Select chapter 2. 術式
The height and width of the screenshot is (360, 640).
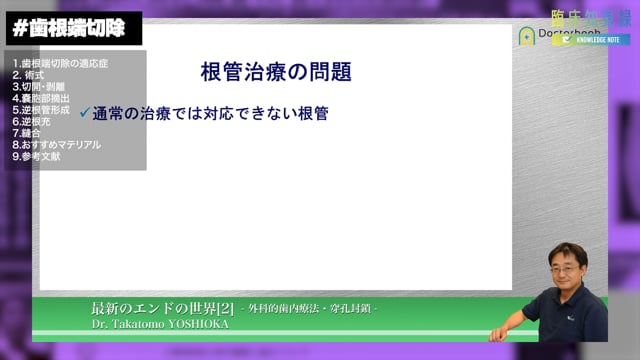(x=28, y=75)
